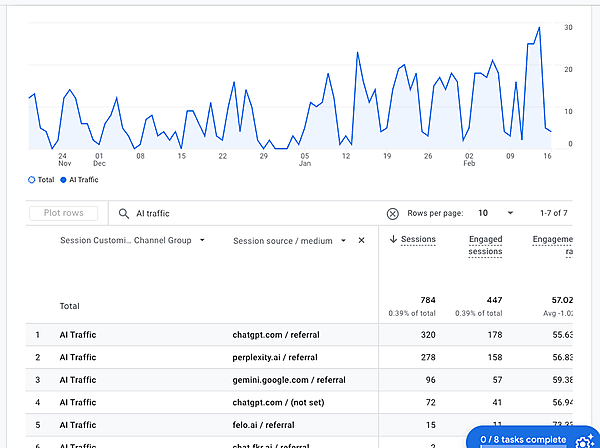Click the Sessions column header

pos(418,240)
